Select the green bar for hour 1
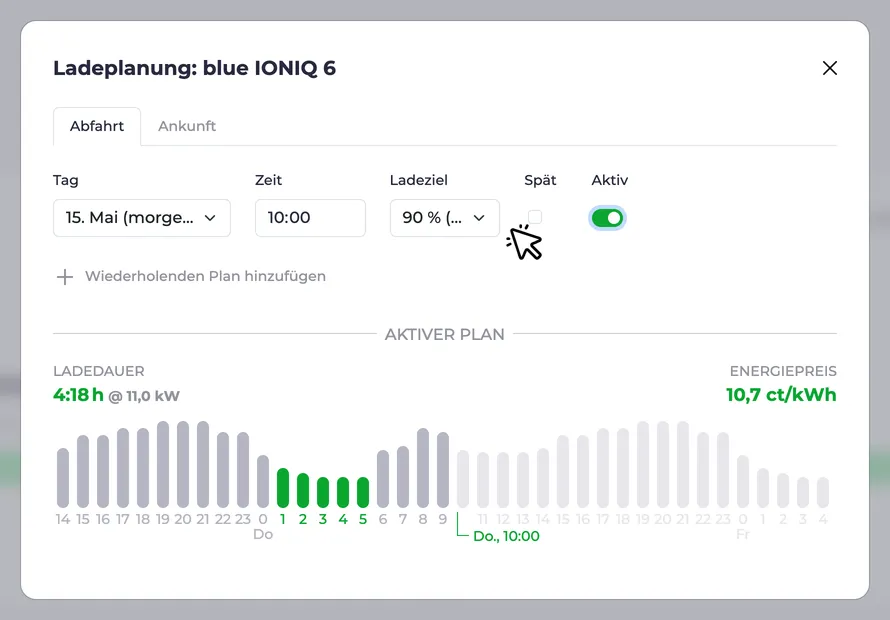Image resolution: width=890 pixels, height=620 pixels. point(283,488)
